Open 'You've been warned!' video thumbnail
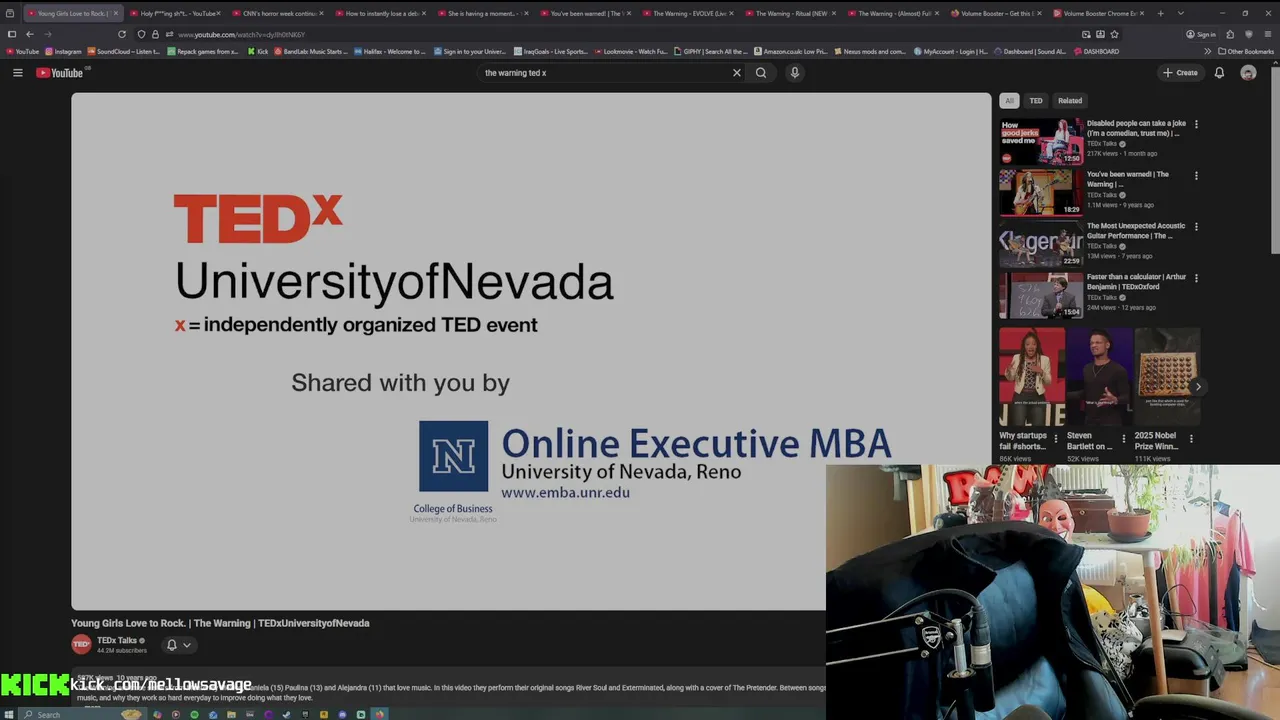The width and height of the screenshot is (1280, 720). (1041, 192)
